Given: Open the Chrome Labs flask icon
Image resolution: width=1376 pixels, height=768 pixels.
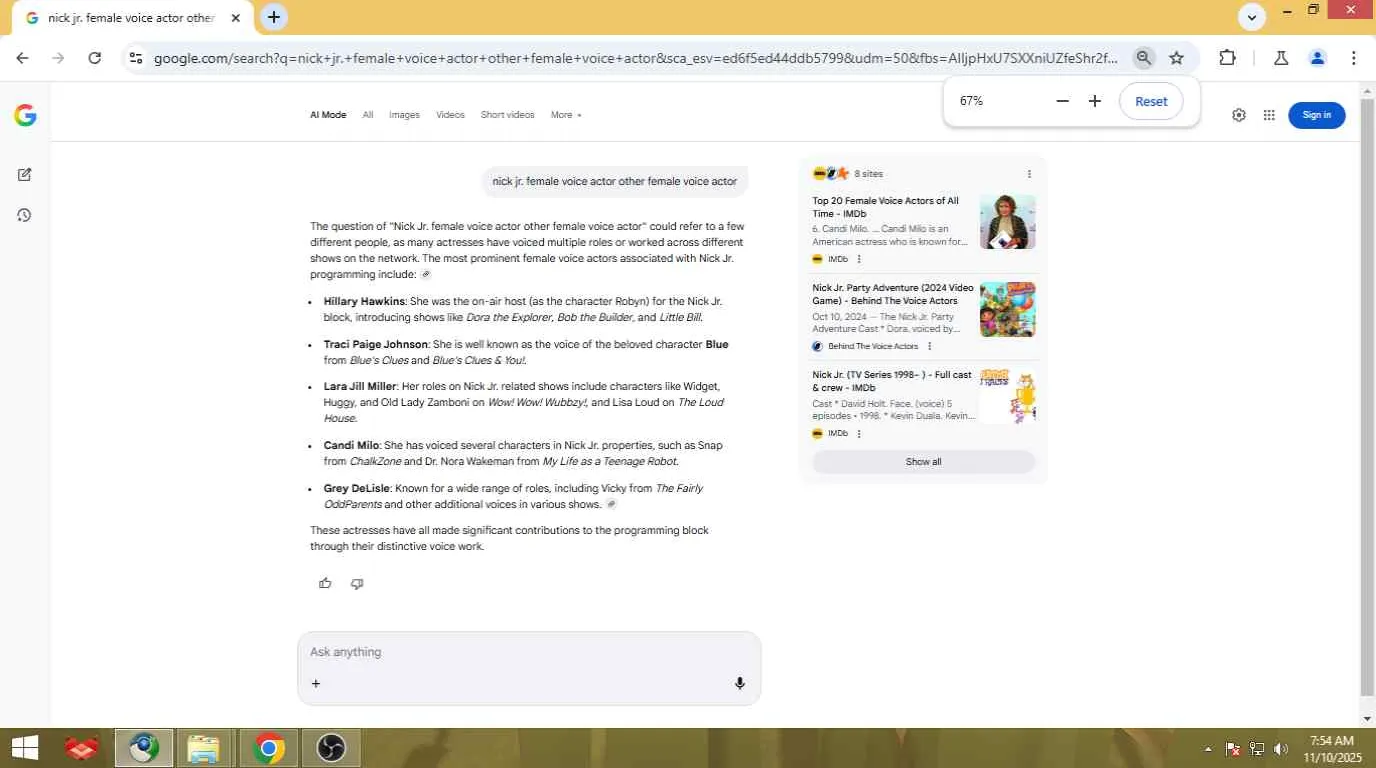Looking at the screenshot, I should 1281,58.
